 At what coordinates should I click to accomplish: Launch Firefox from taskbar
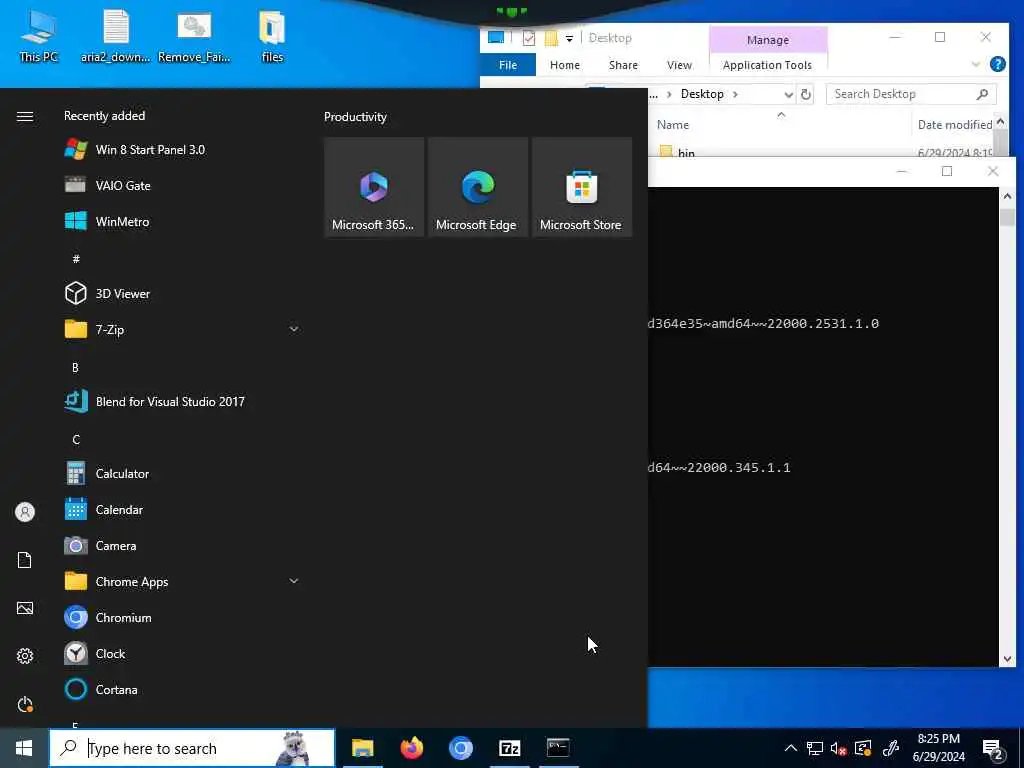click(x=411, y=748)
